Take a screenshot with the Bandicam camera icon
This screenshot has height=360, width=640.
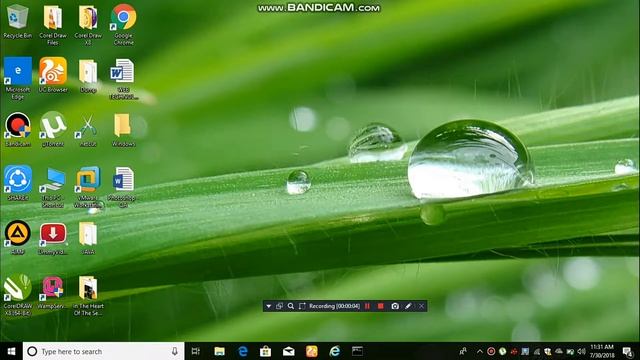pos(395,306)
